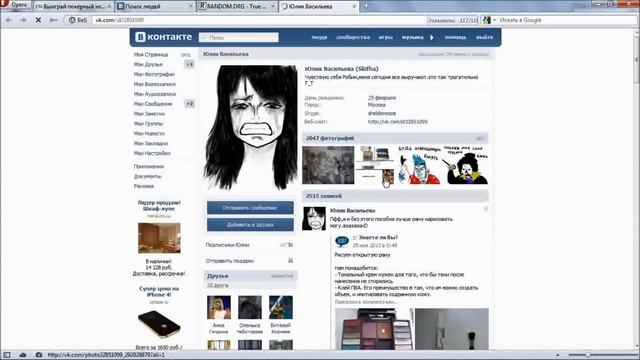Open Мои Друзья in sidebar
The width and height of the screenshot is (640, 360).
point(148,64)
